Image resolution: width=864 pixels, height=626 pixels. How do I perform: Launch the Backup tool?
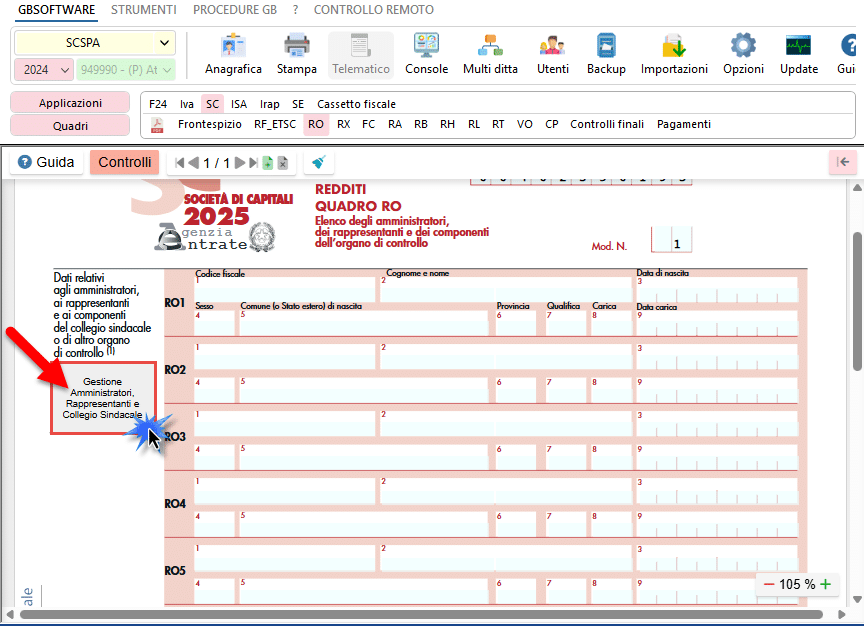click(x=606, y=54)
